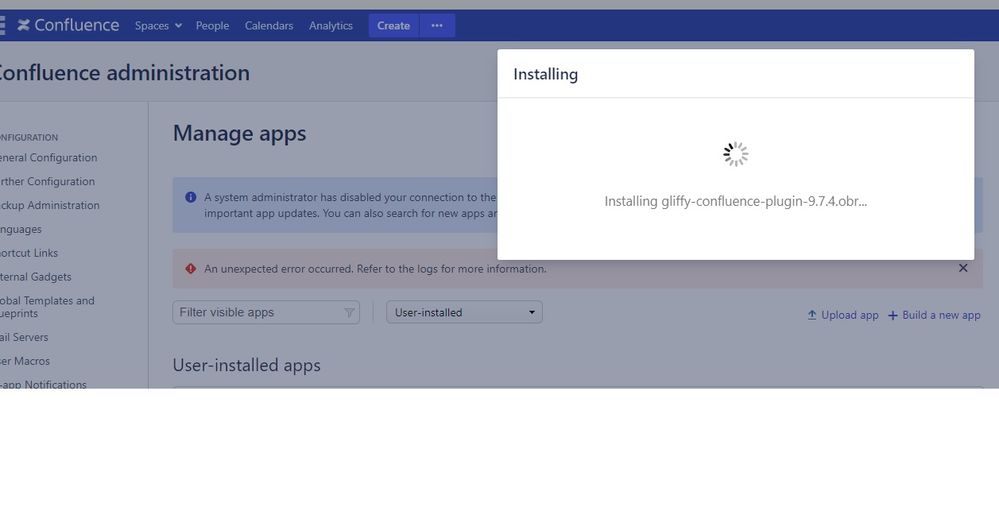Viewport: 999px width, 515px height.
Task: Open the Spaces dropdown menu
Action: 158,25
